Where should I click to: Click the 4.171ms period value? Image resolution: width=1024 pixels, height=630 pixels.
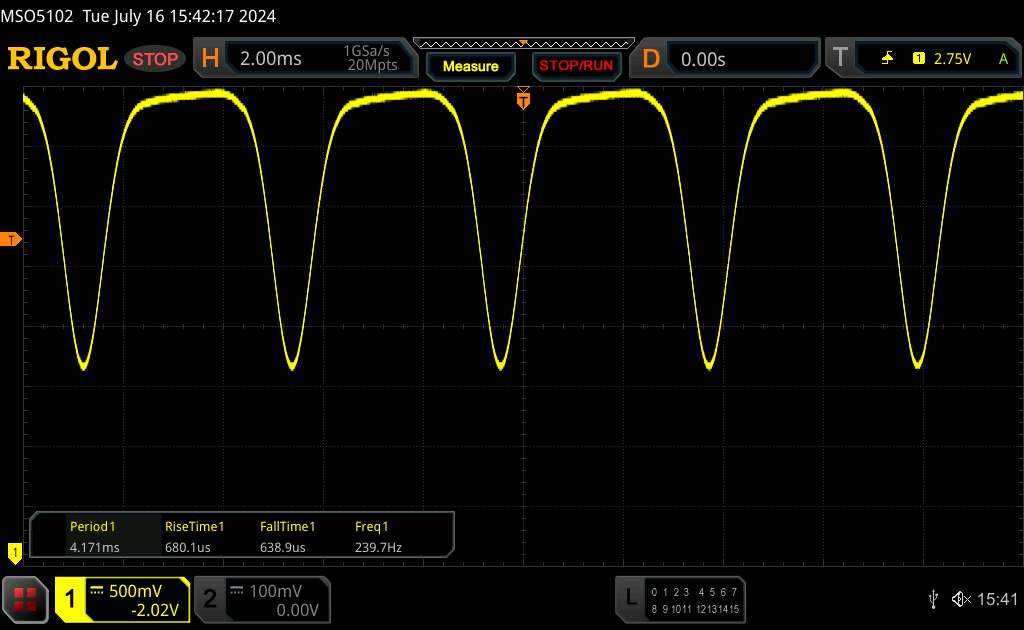pos(95,547)
